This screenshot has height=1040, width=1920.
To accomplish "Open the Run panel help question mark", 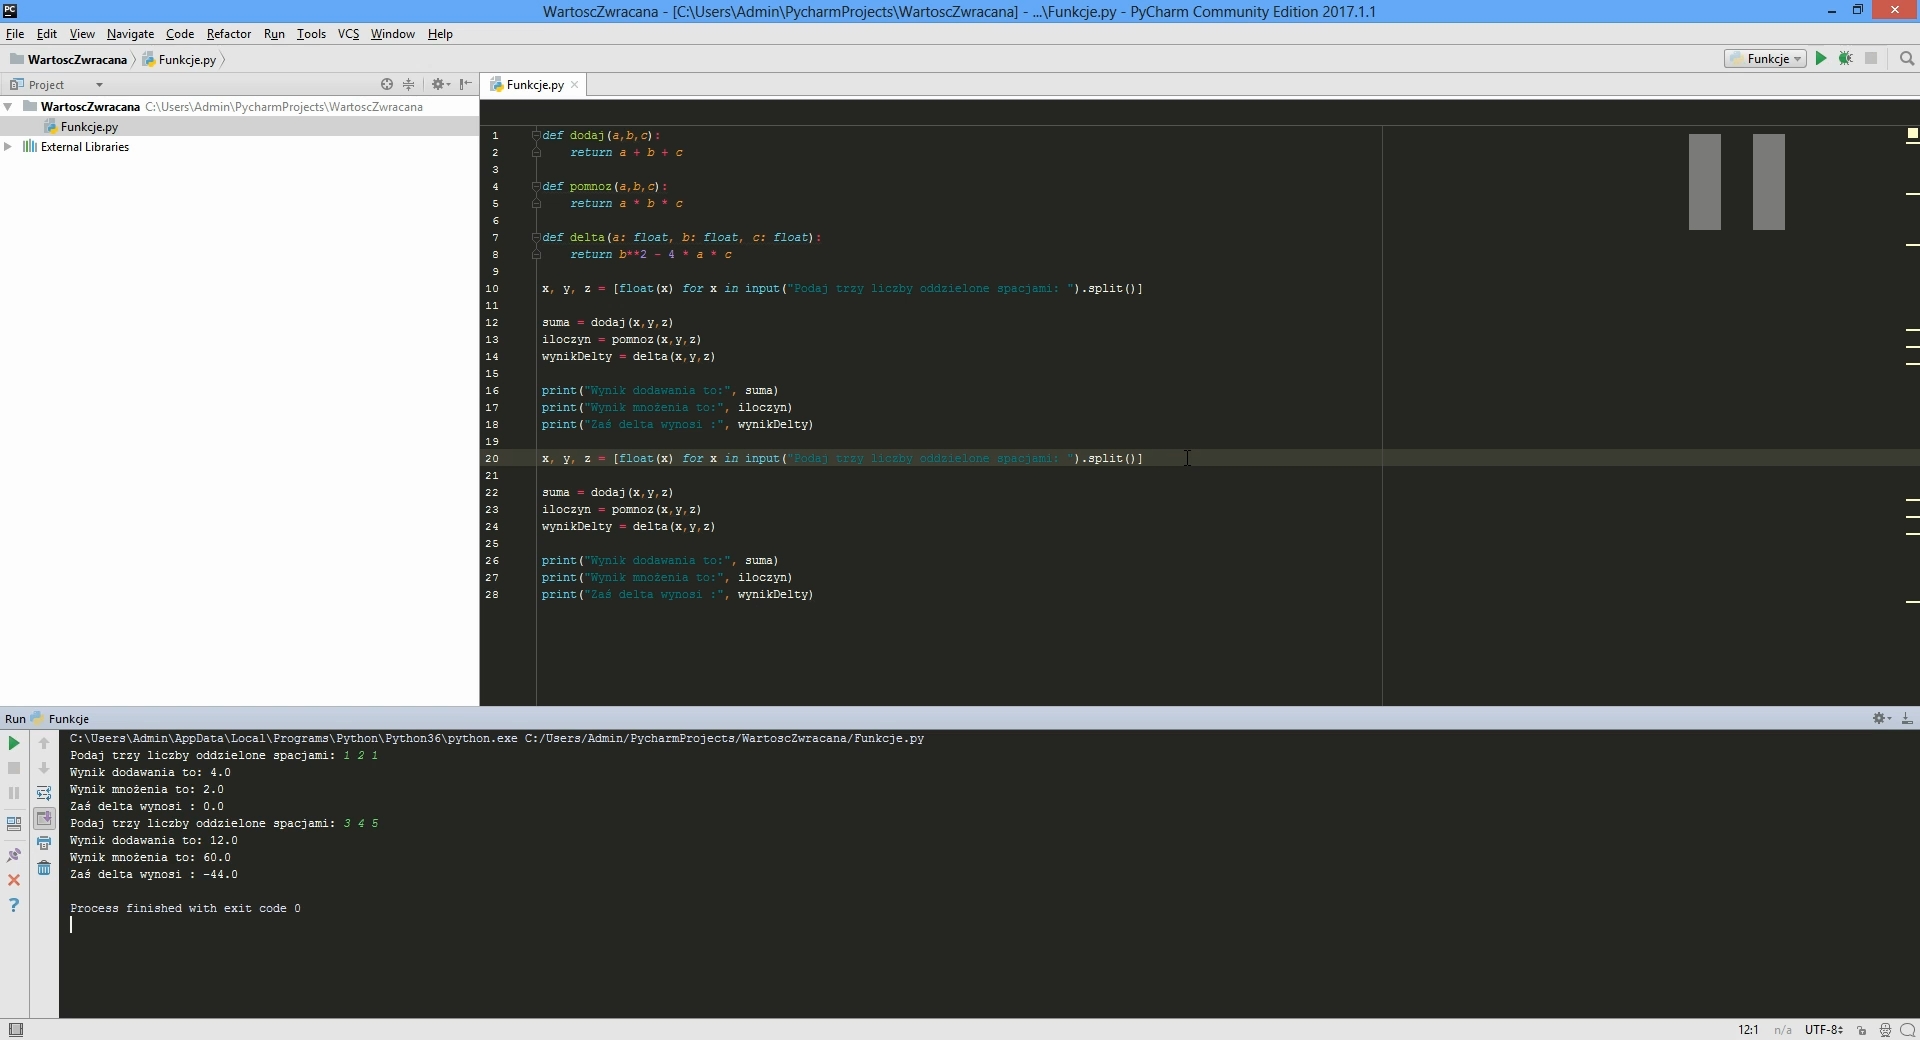I will click(x=14, y=905).
